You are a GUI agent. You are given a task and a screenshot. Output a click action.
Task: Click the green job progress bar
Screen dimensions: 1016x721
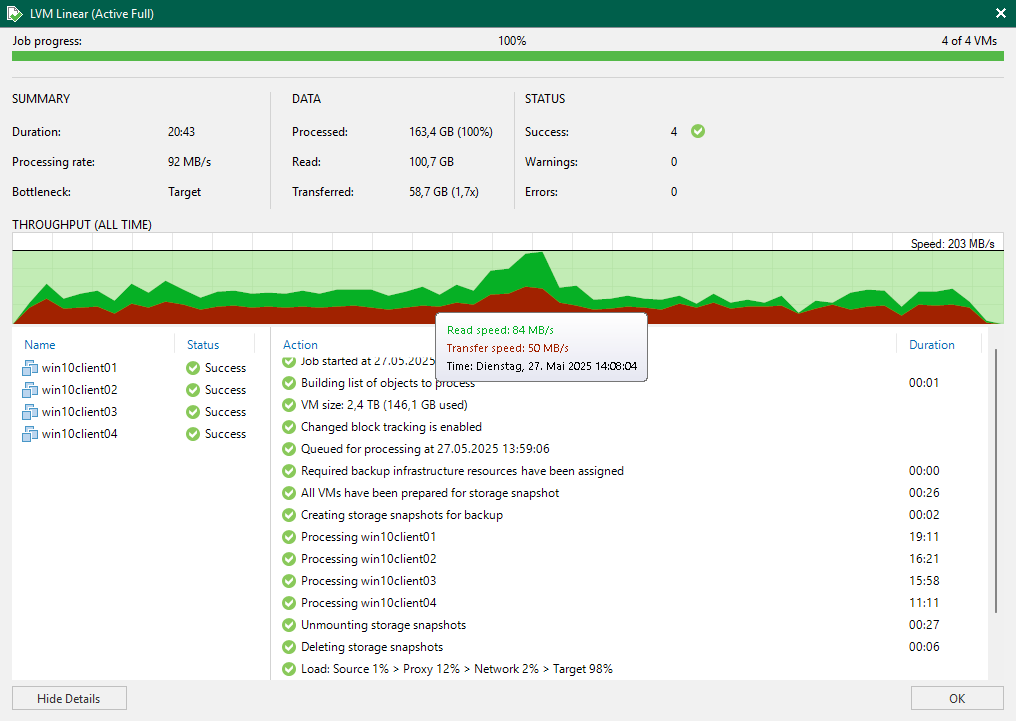click(507, 56)
